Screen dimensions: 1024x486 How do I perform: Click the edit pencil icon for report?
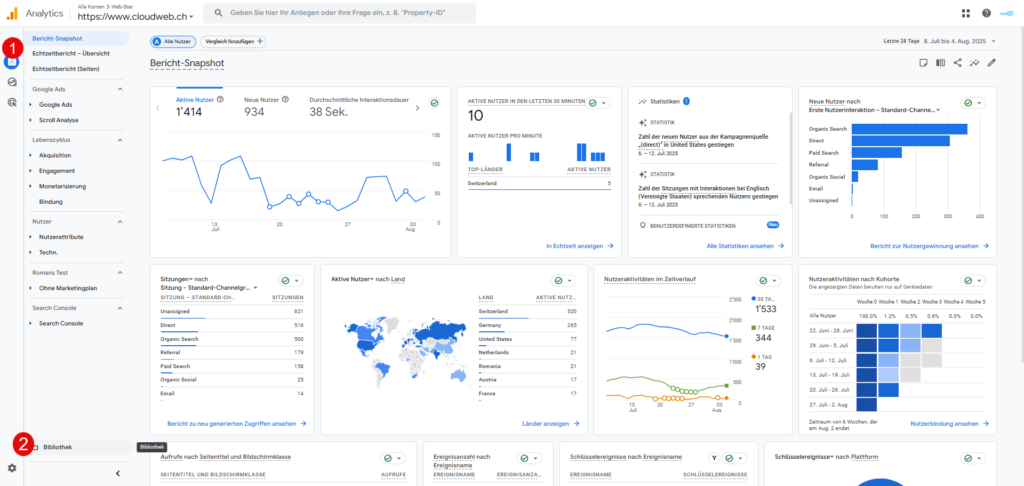tap(992, 63)
